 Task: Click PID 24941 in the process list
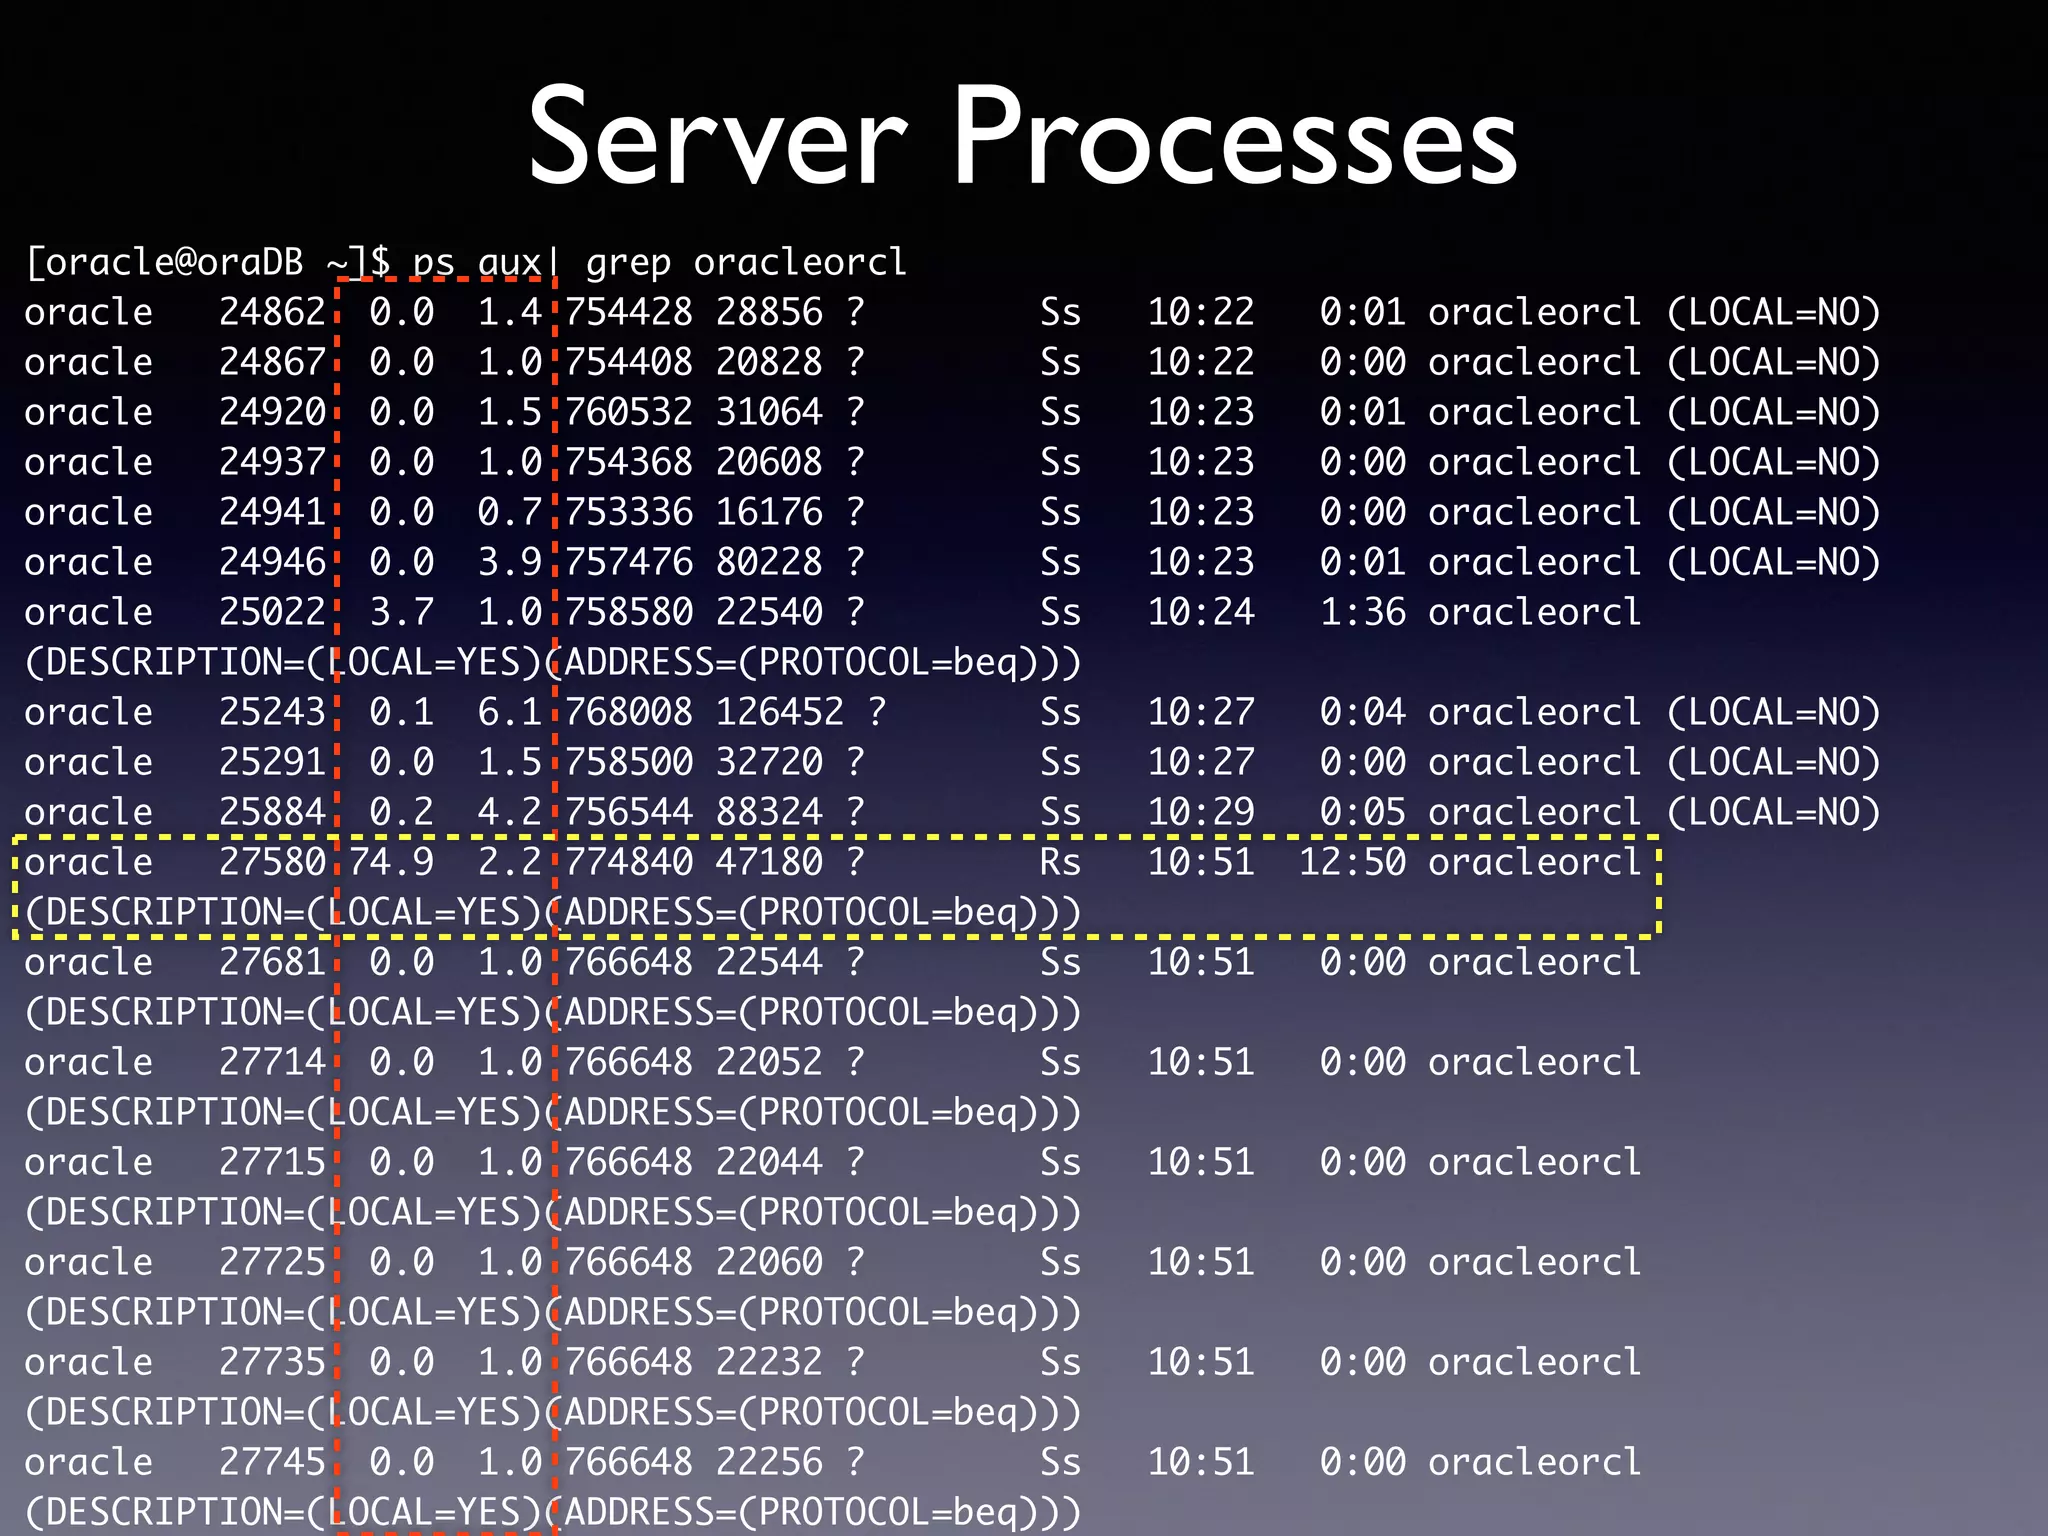(x=272, y=512)
